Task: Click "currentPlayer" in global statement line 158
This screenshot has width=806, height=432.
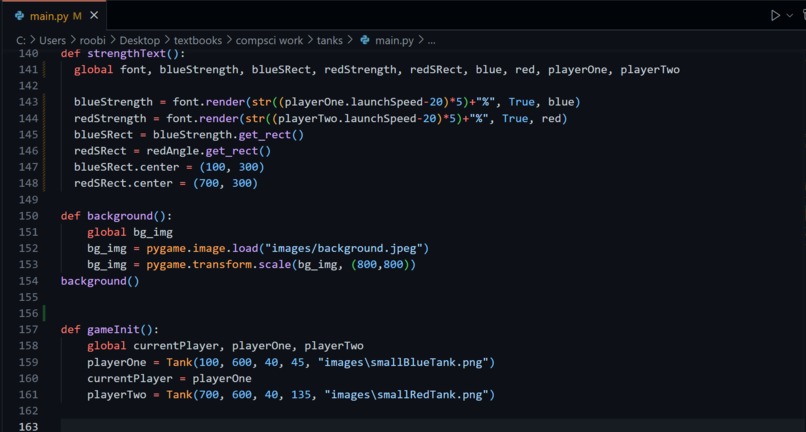Action: [176, 346]
